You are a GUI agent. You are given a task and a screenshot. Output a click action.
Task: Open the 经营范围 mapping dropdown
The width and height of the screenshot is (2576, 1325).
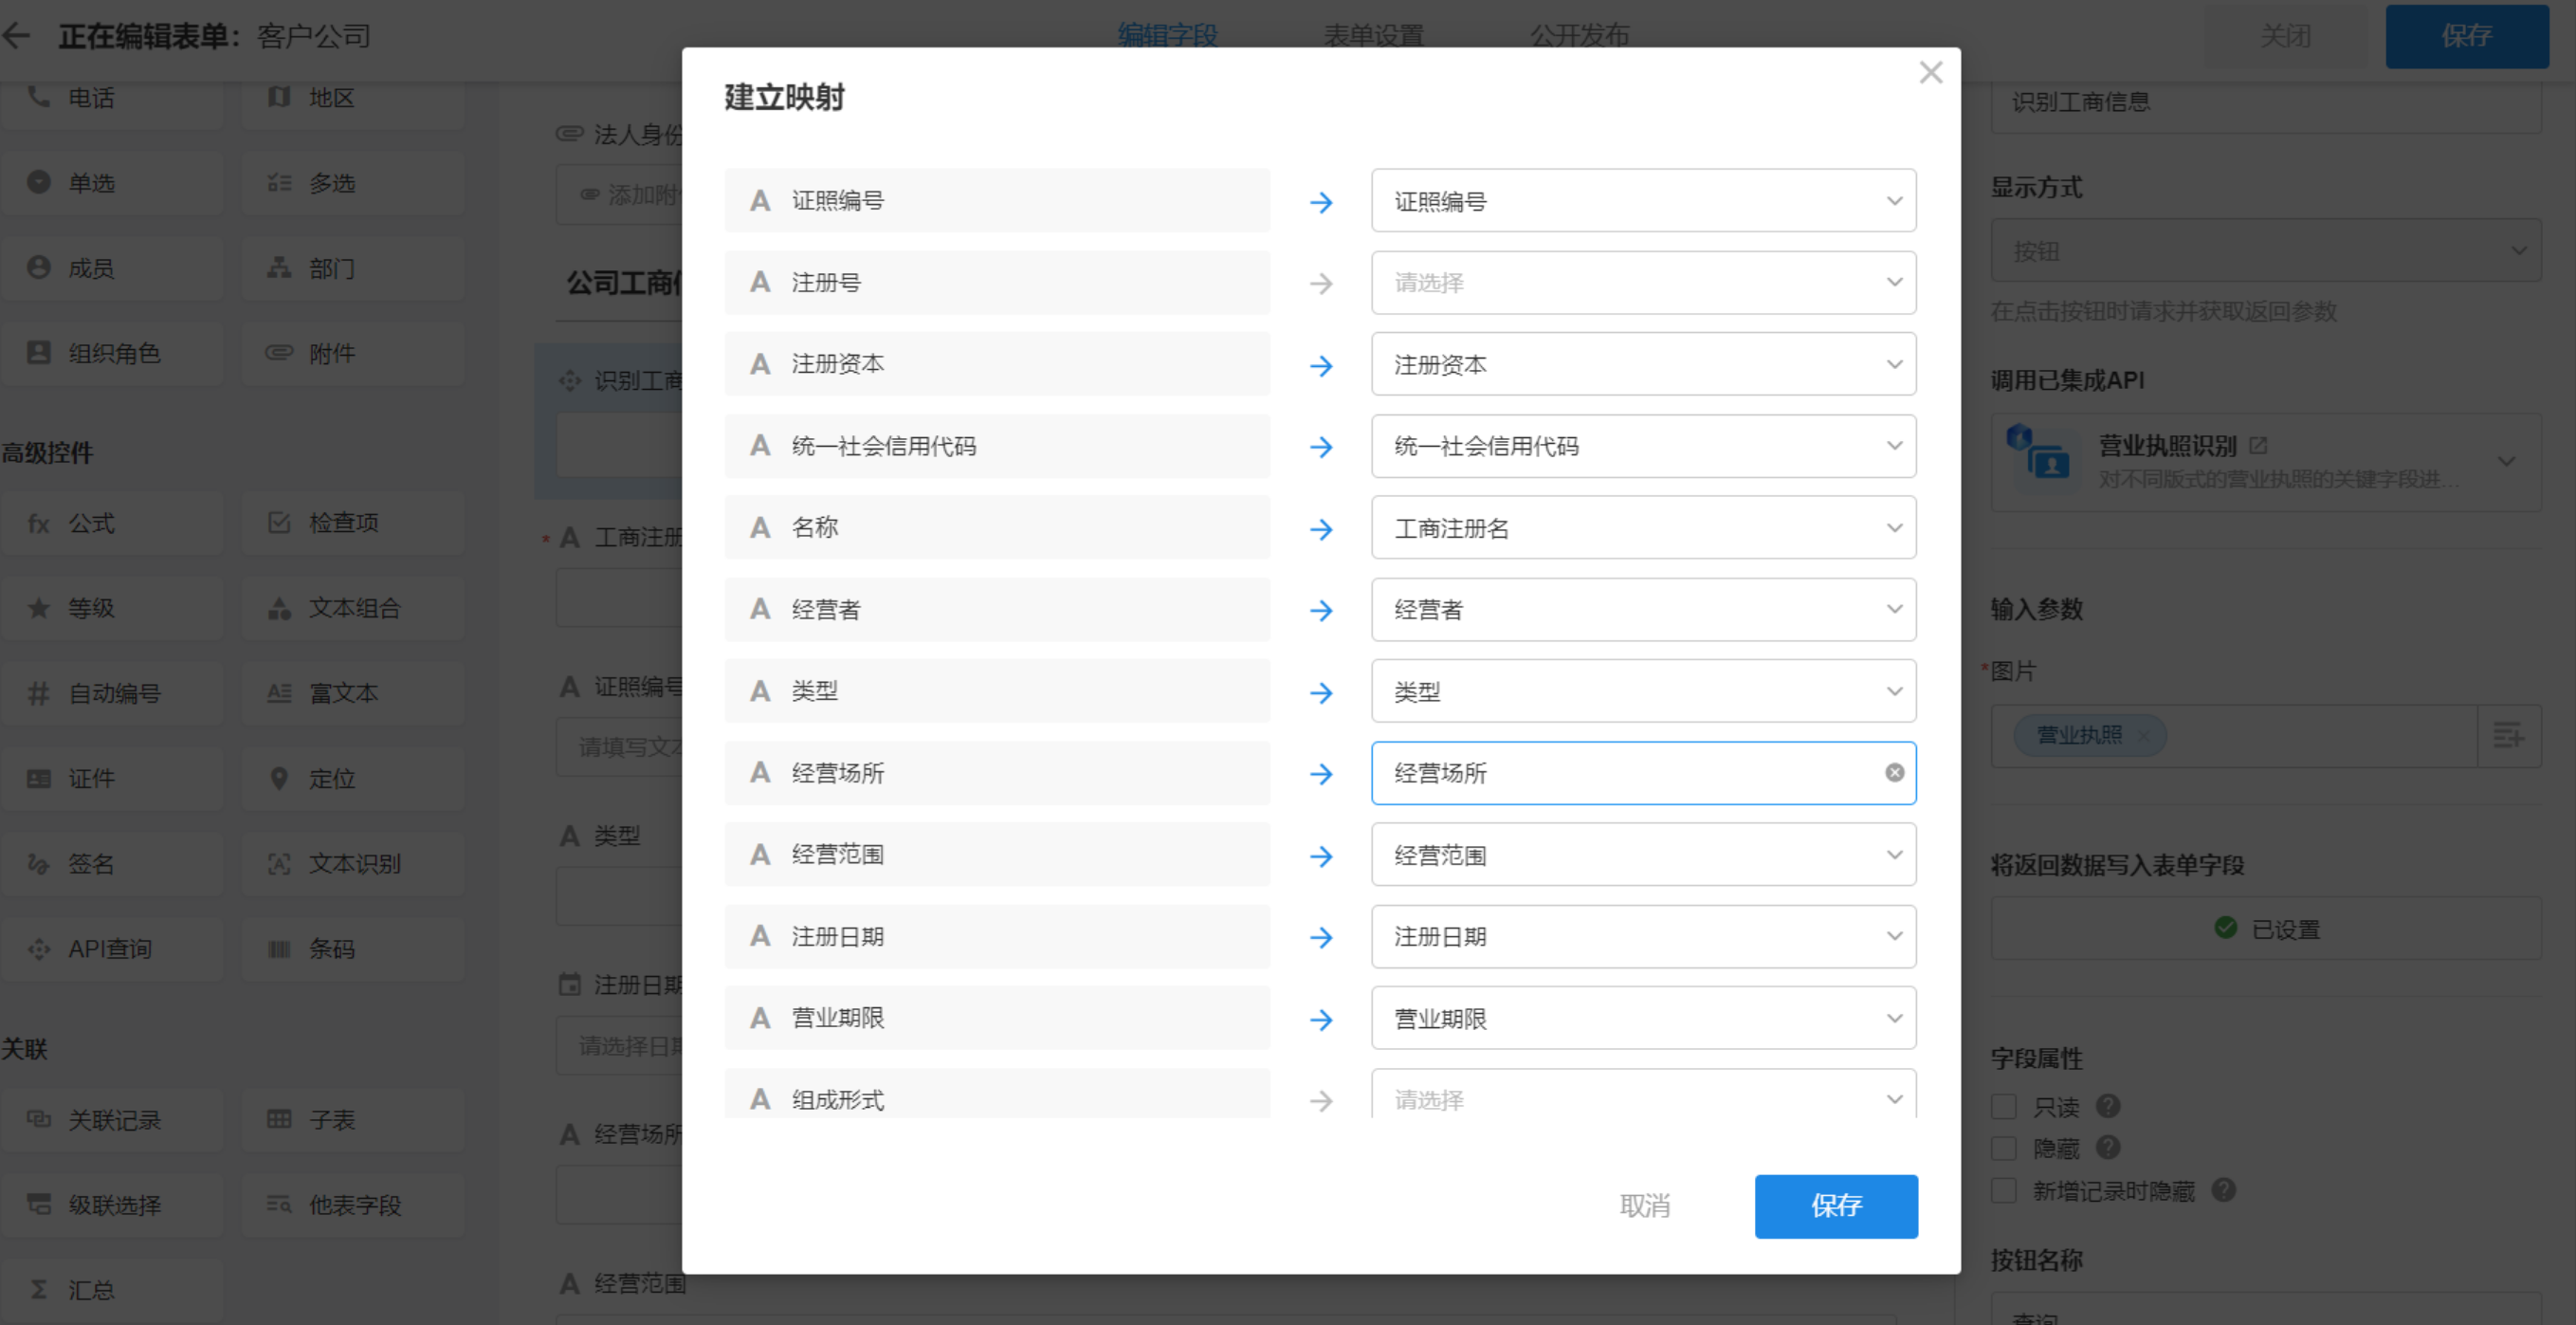click(1643, 855)
